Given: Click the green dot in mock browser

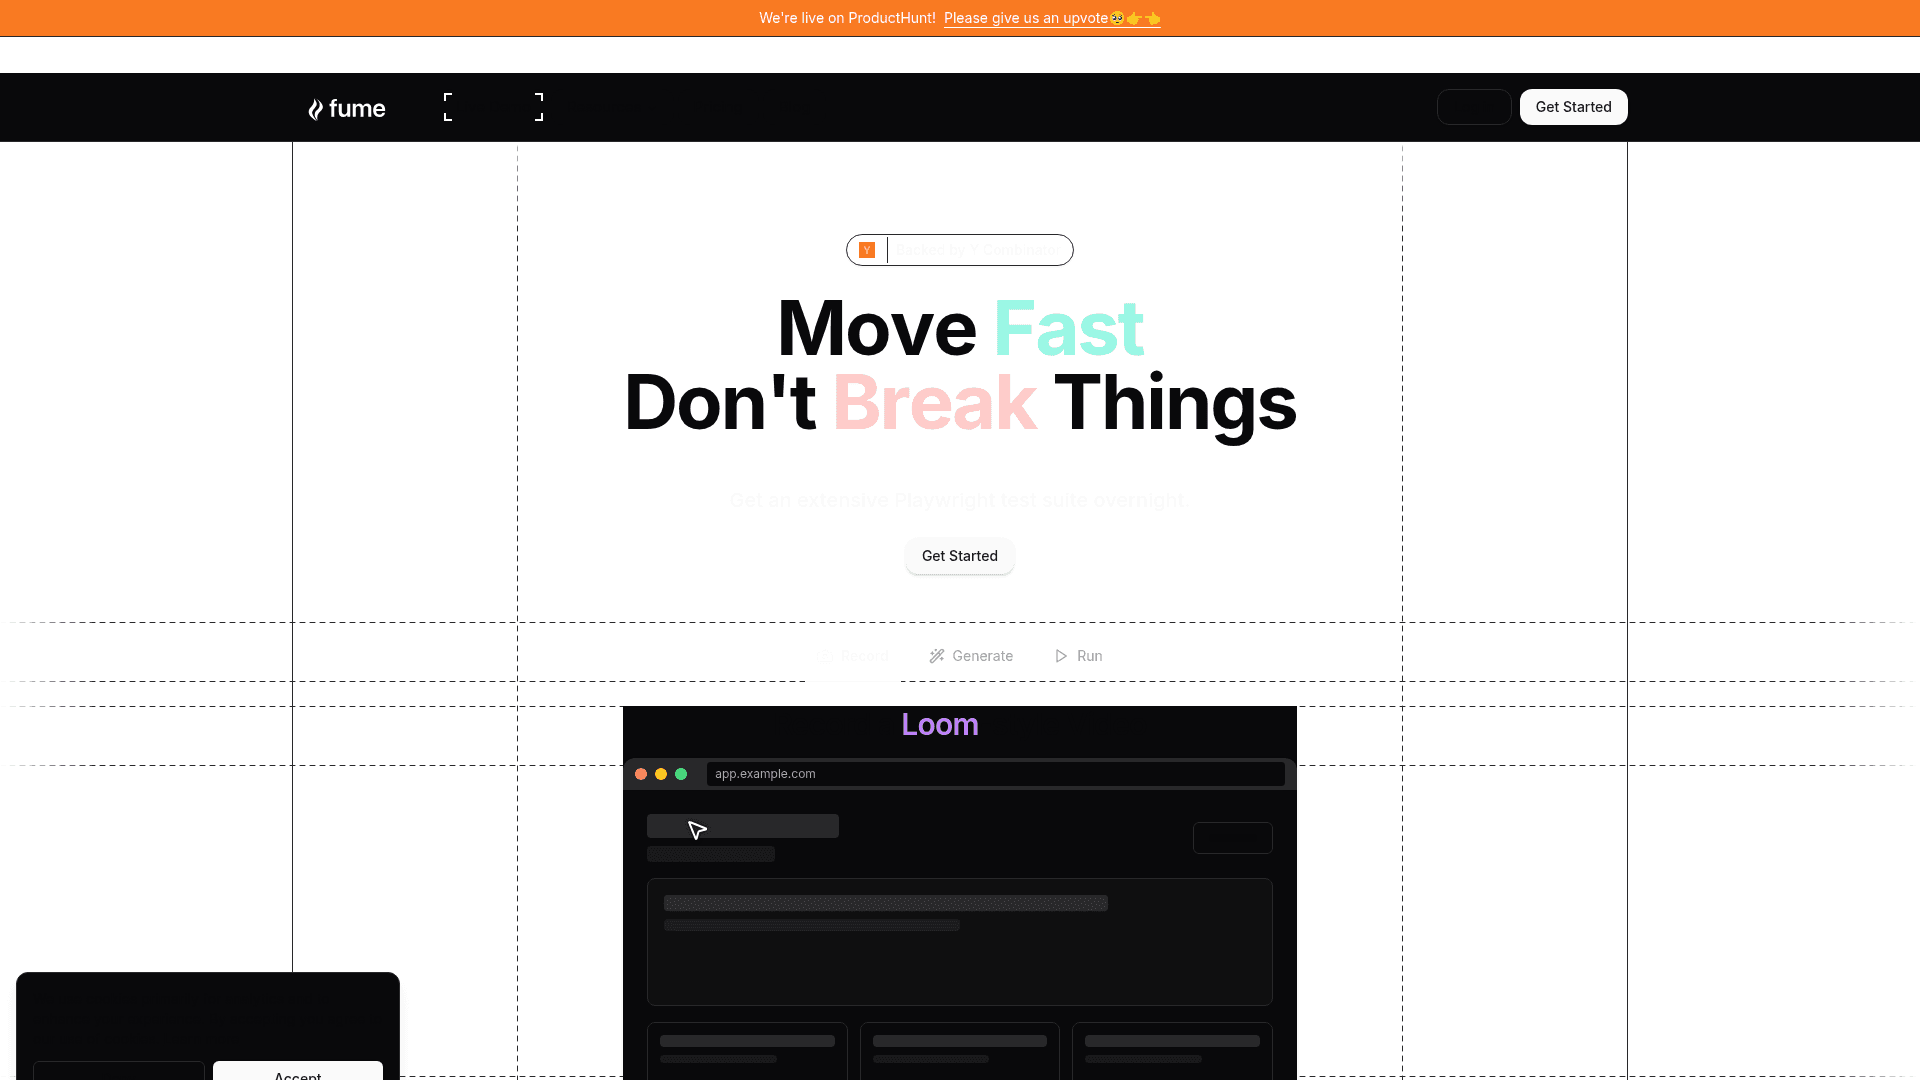Looking at the screenshot, I should tap(681, 774).
